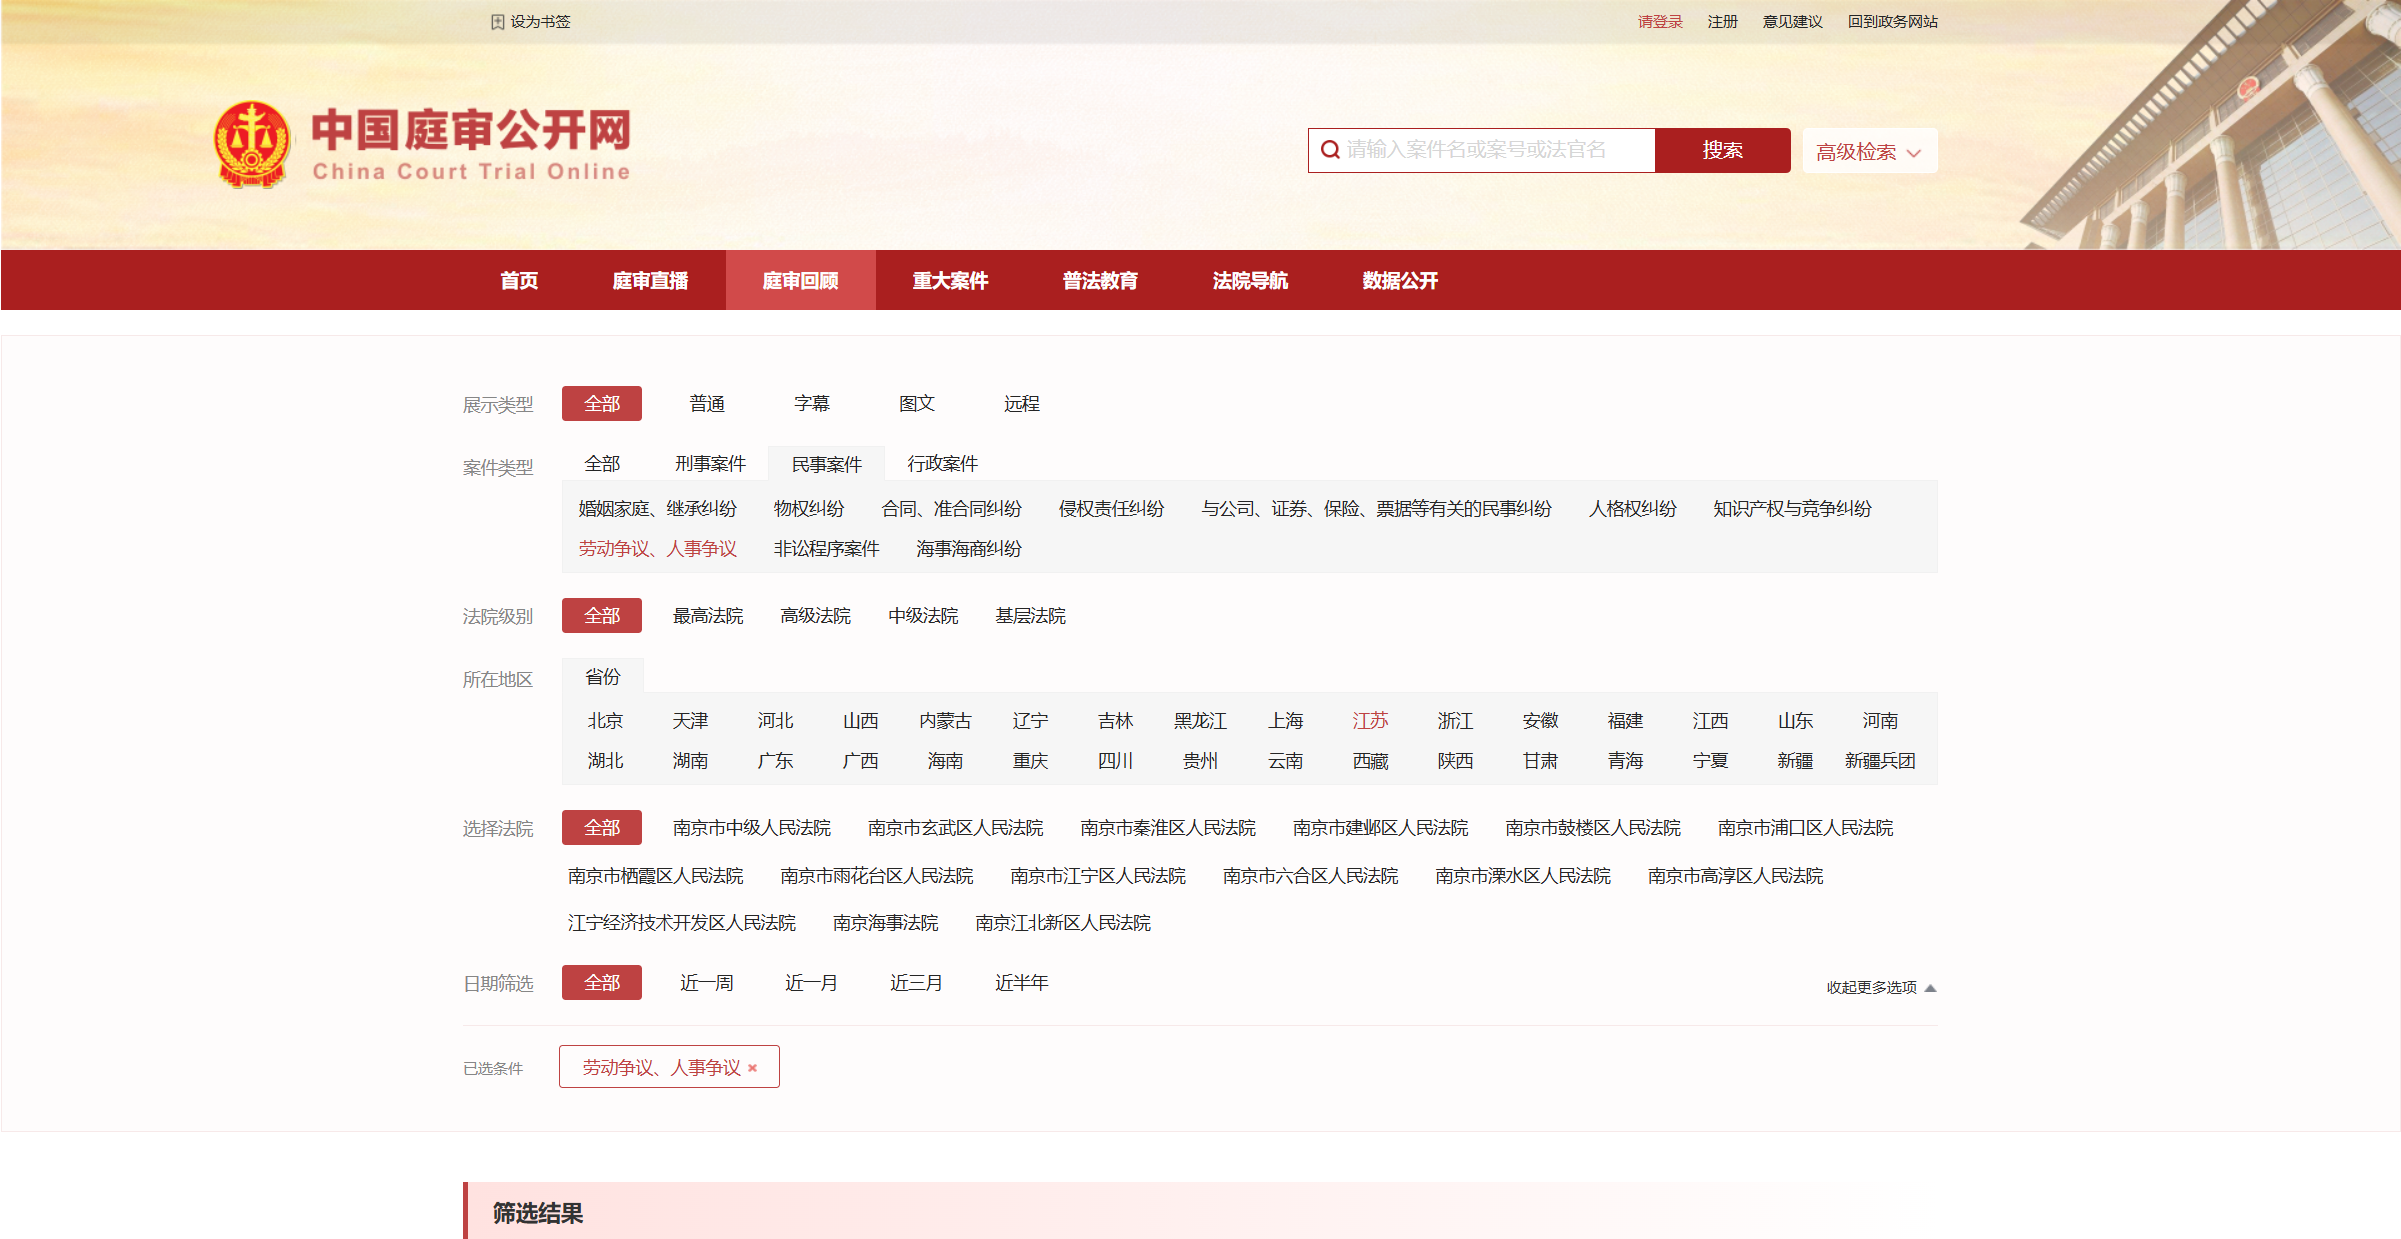Select 最高法院 court level
The height and width of the screenshot is (1239, 2401).
tap(708, 616)
